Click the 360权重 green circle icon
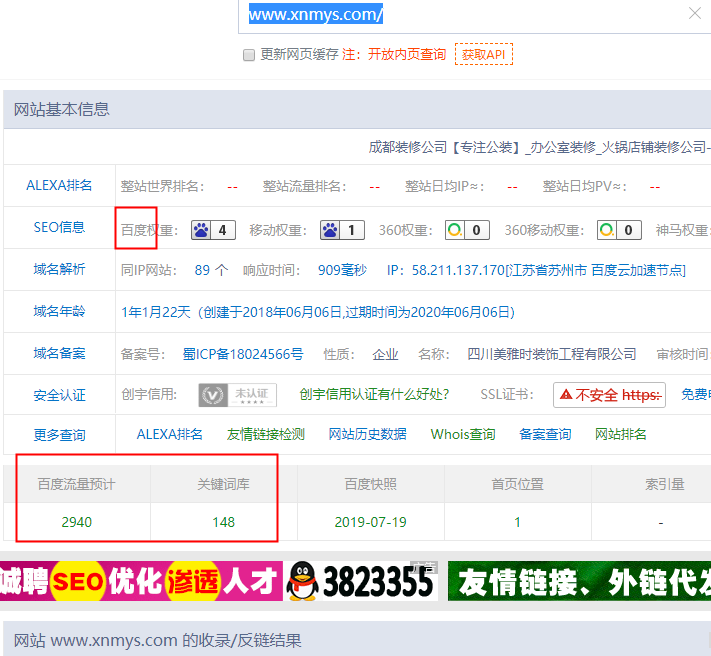The height and width of the screenshot is (656, 711). 455,230
